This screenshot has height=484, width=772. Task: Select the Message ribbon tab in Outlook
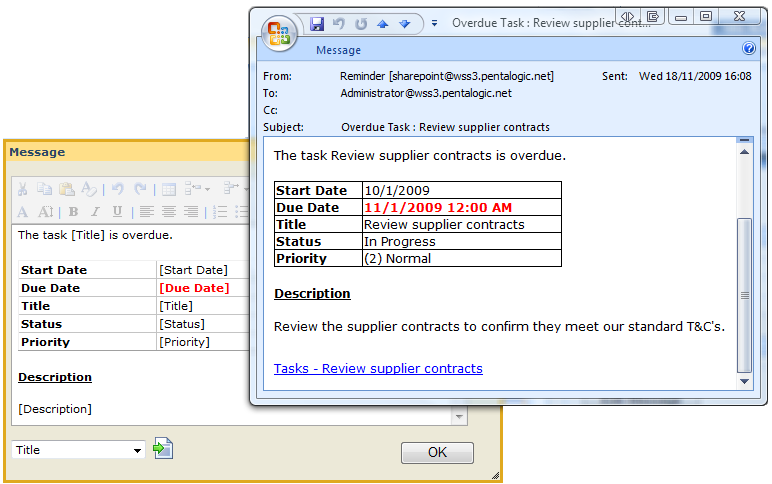click(338, 50)
